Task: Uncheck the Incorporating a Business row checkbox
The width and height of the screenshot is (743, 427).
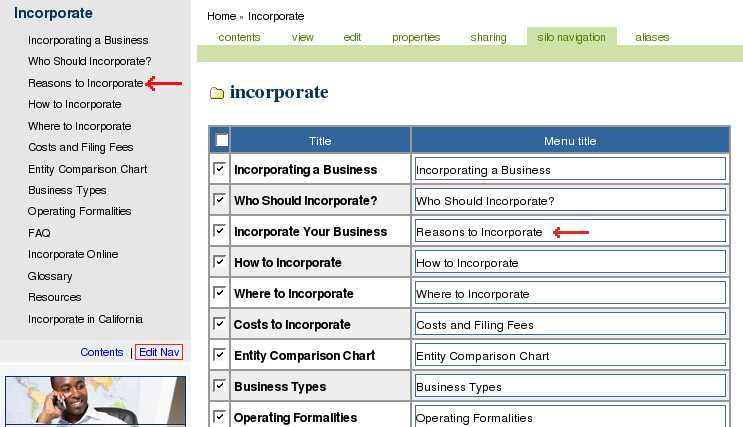Action: point(220,169)
